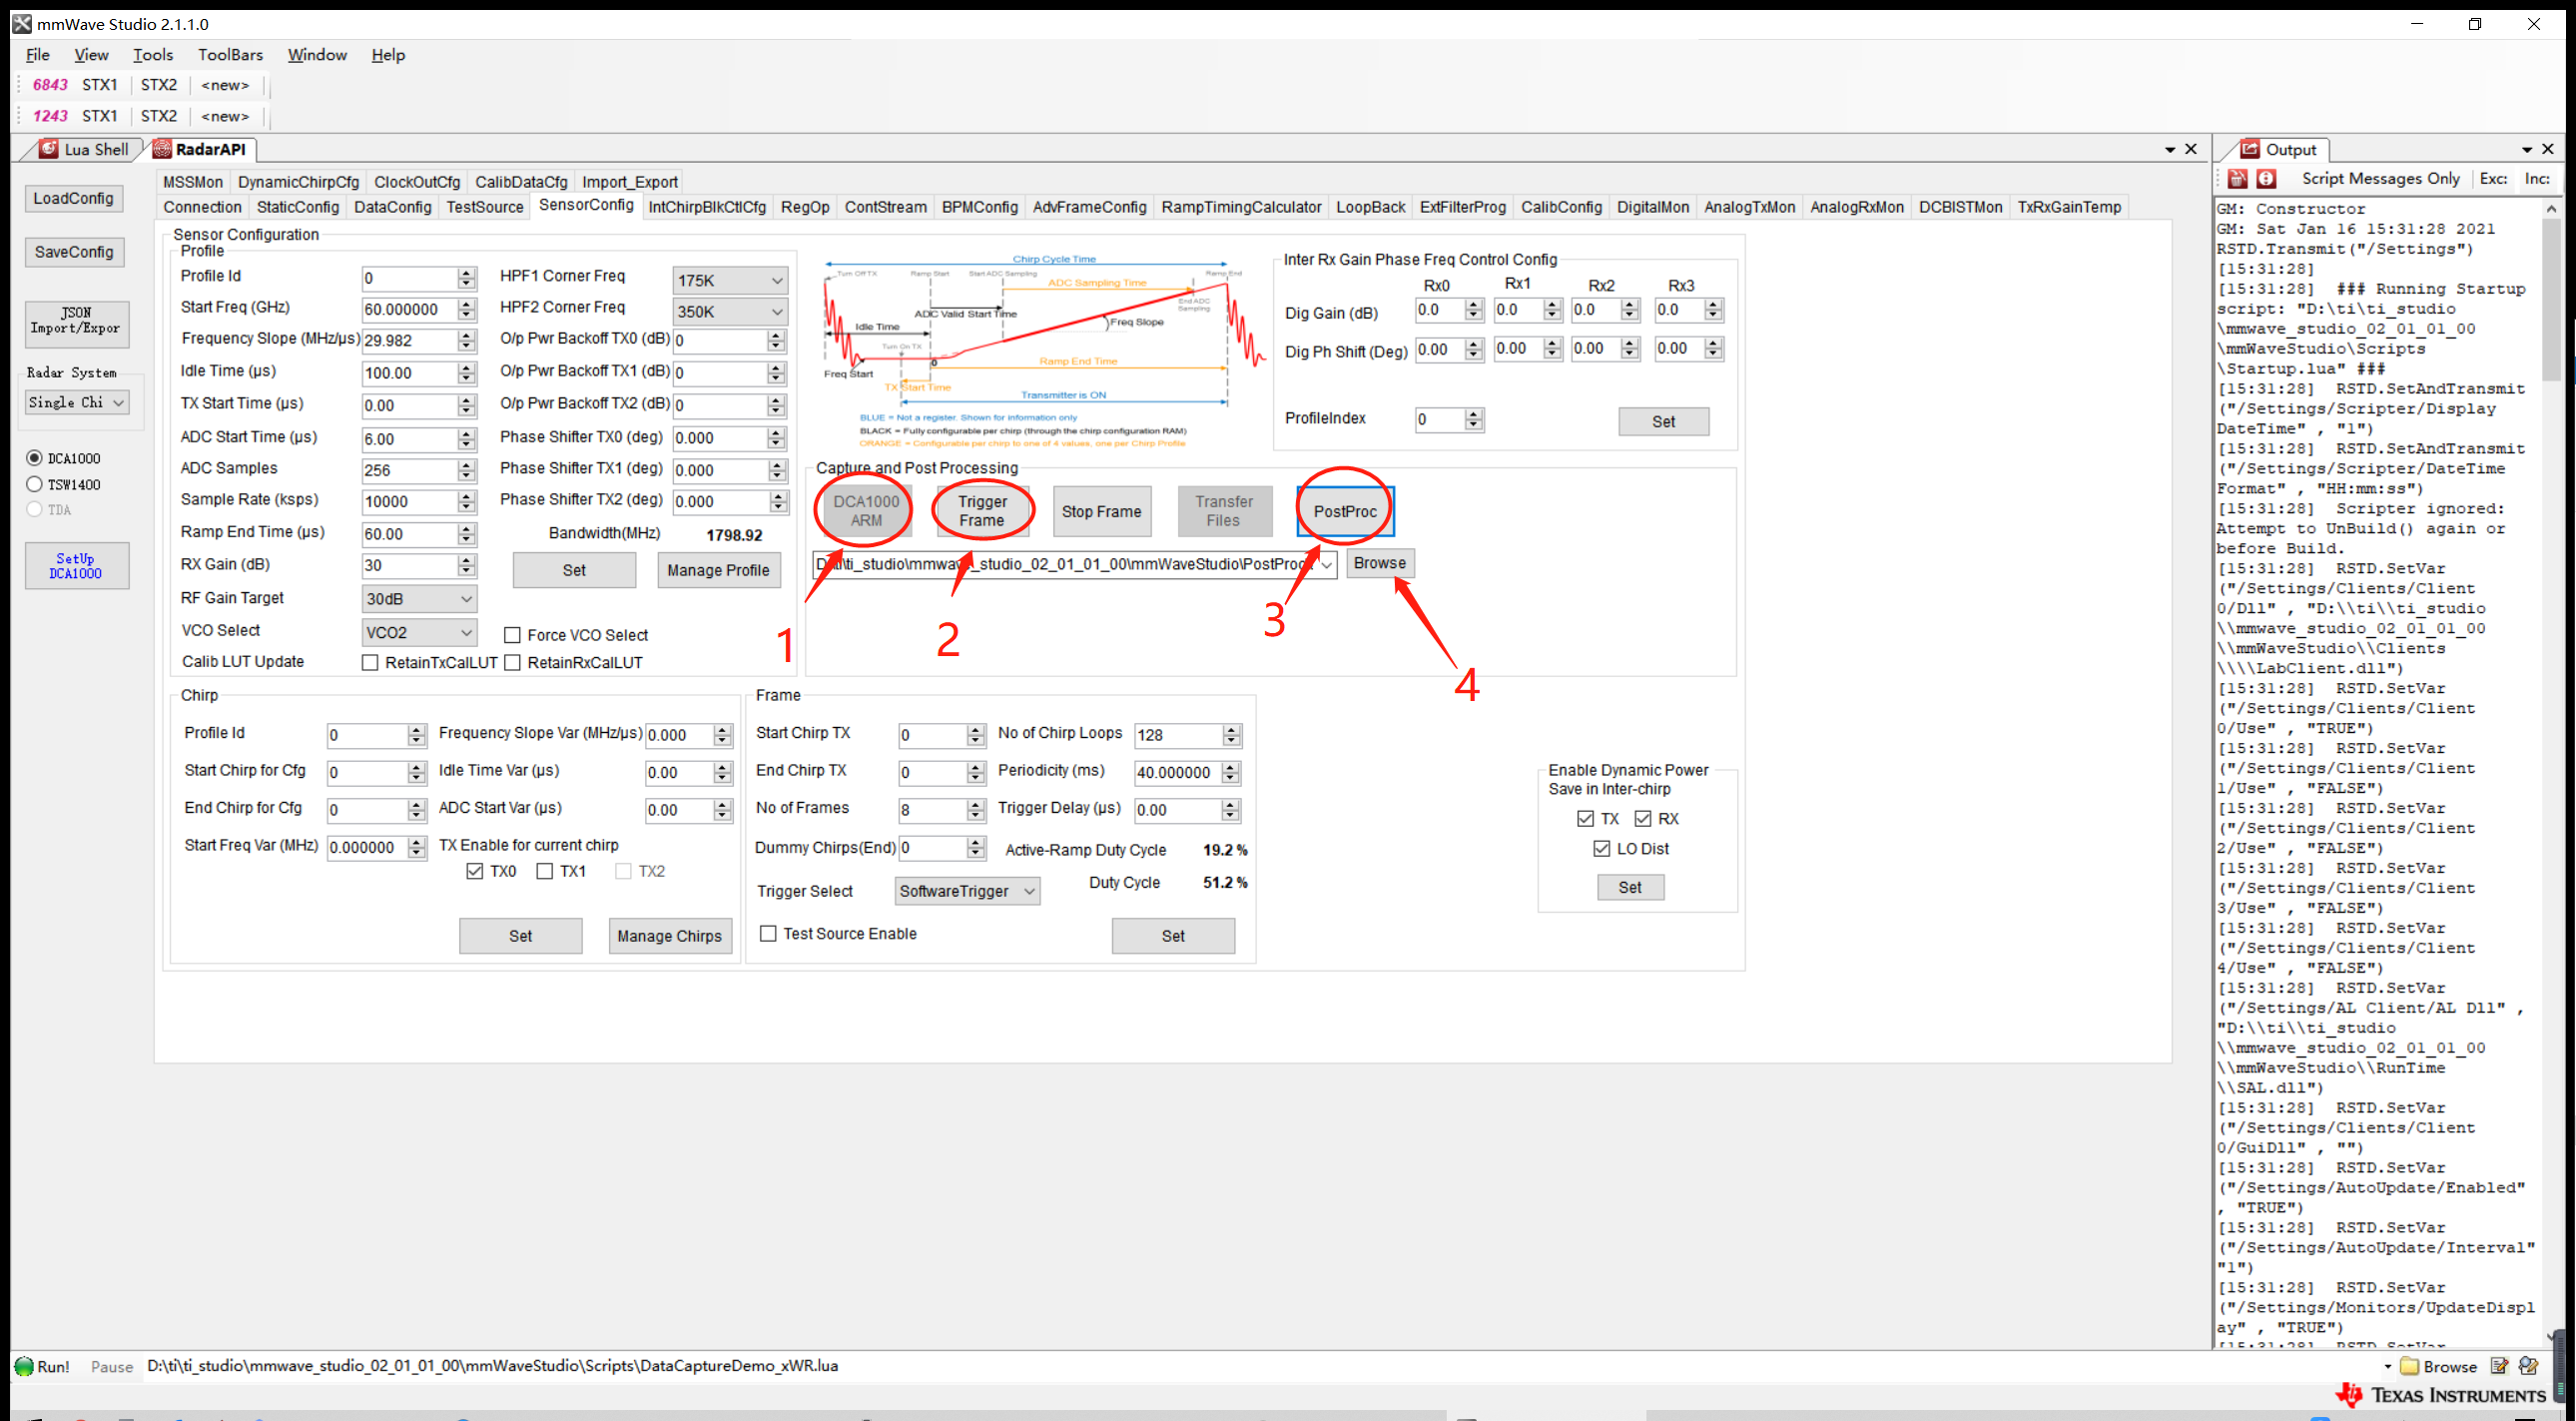Click the edit script notepad icon

(x=2499, y=1366)
